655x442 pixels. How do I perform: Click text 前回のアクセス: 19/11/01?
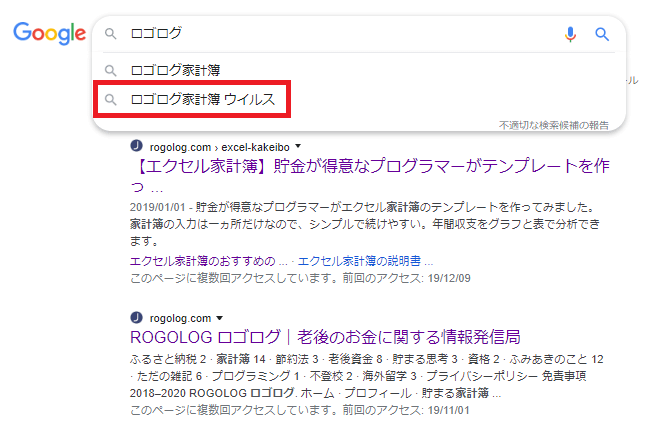406,410
